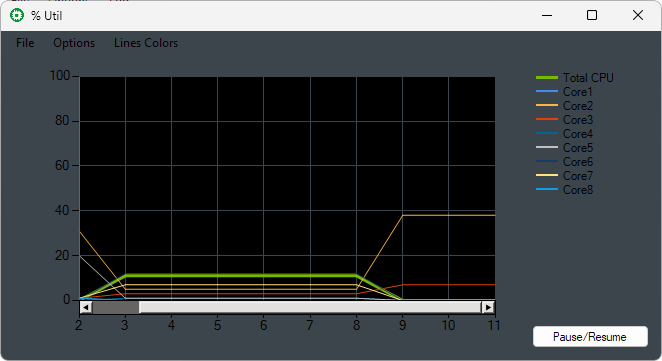Viewport: 662px width, 361px height.
Task: Click the Core1 legend color line
Action: (547, 91)
